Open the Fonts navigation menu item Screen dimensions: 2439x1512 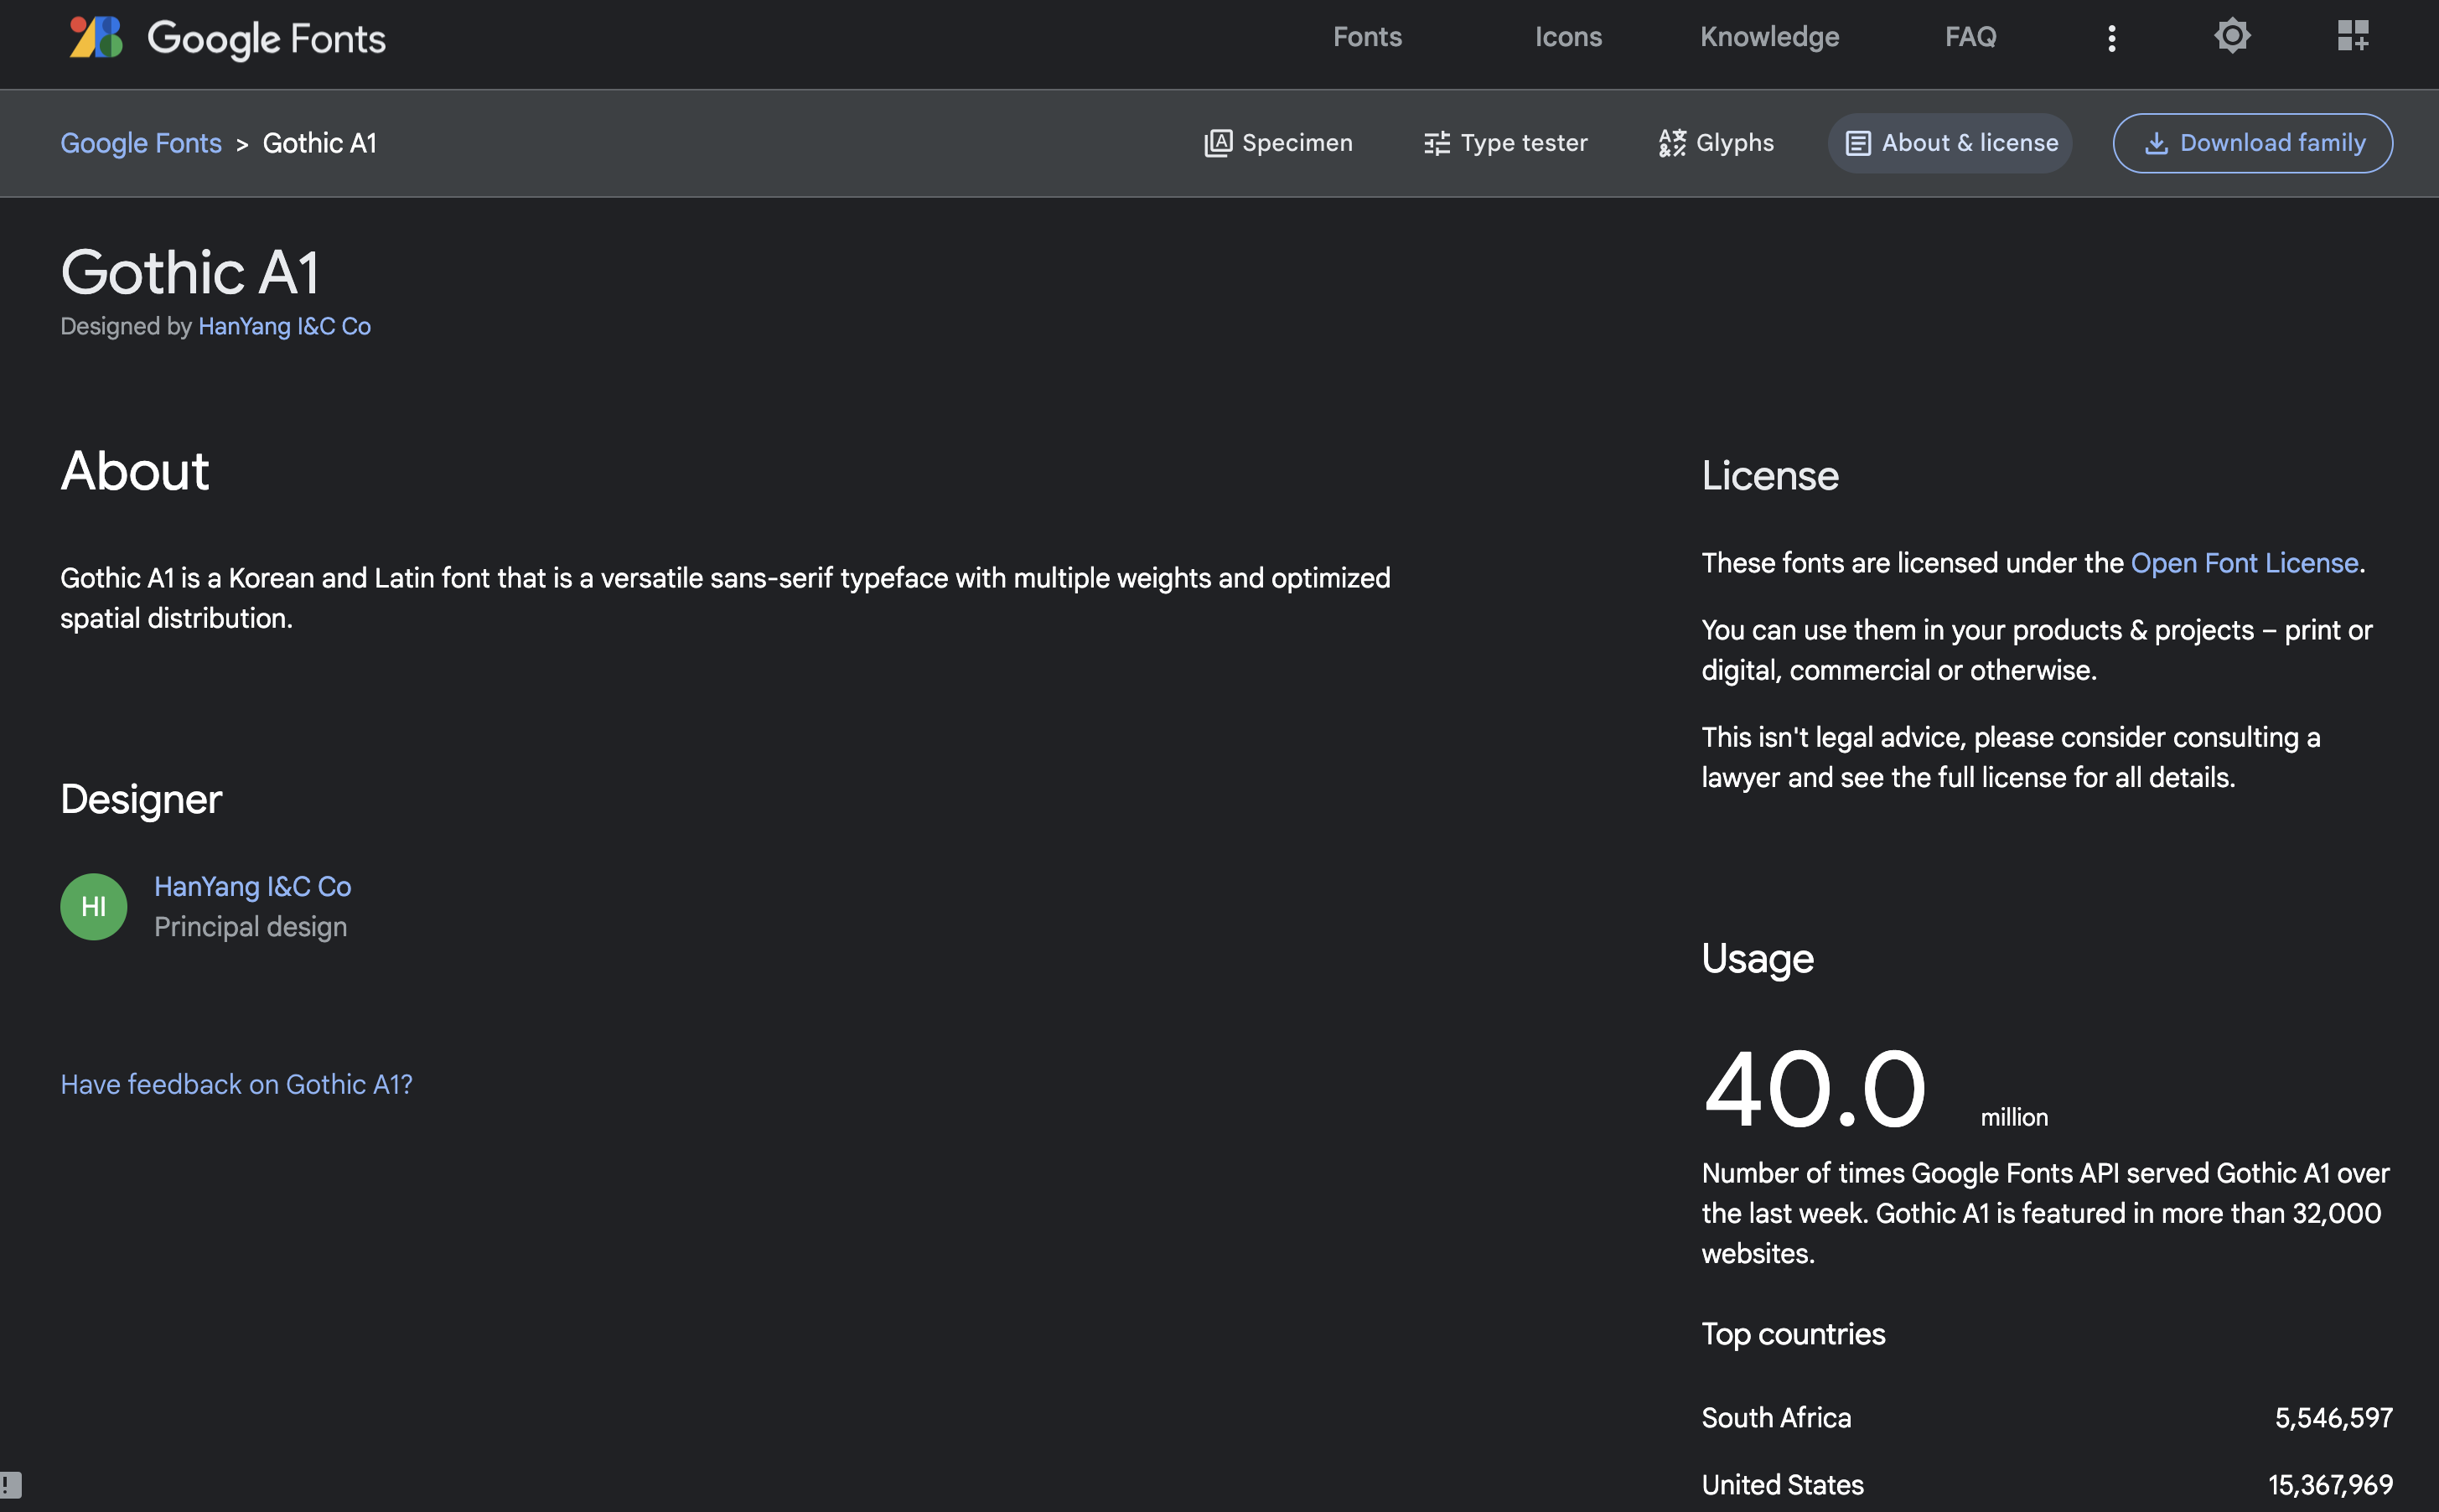click(1367, 37)
